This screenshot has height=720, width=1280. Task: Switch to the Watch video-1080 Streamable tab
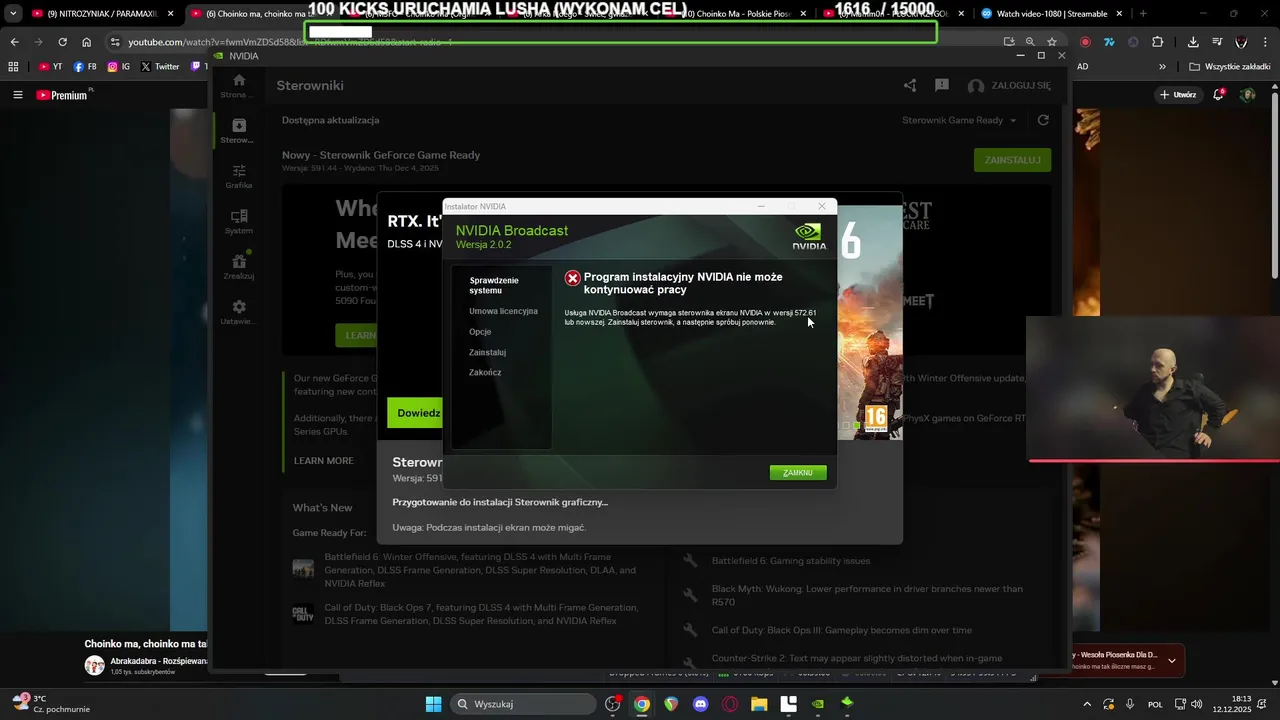[x=1050, y=14]
